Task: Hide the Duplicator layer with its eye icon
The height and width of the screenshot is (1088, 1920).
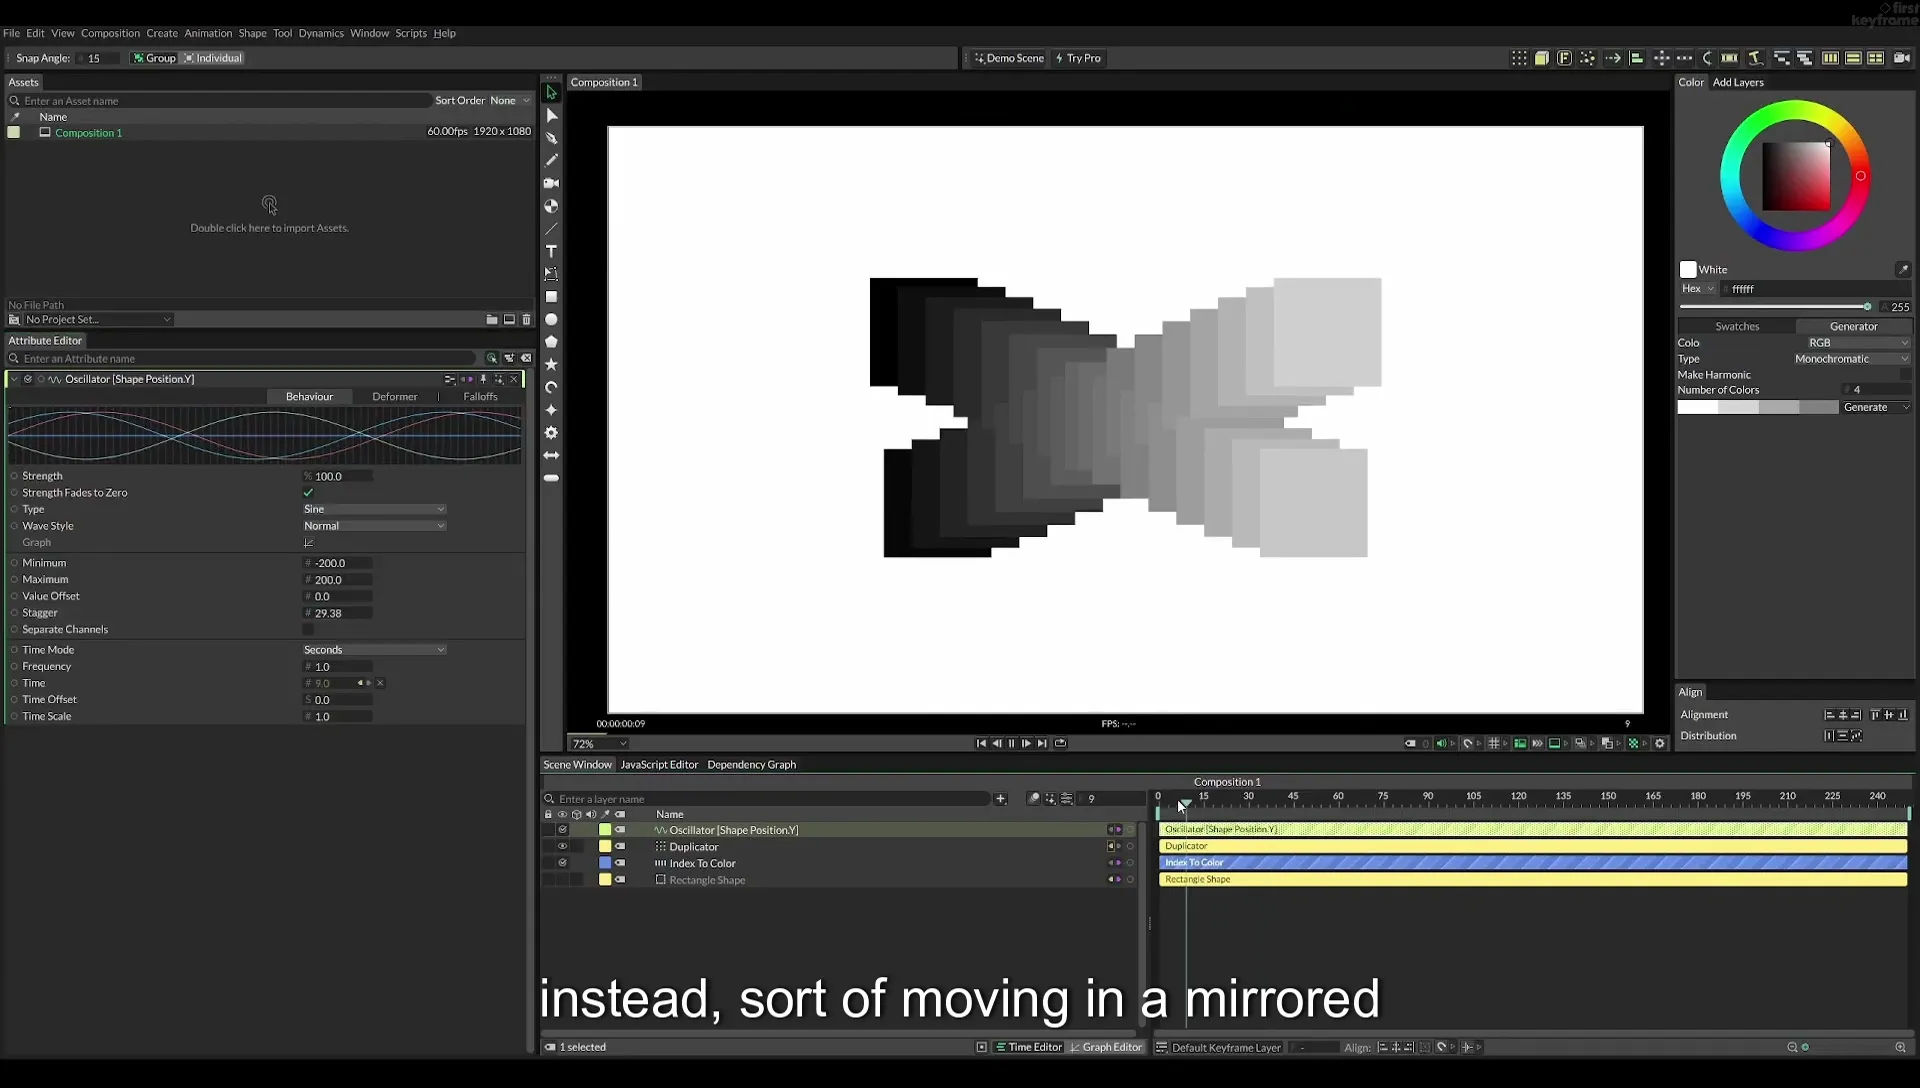Action: click(x=562, y=847)
